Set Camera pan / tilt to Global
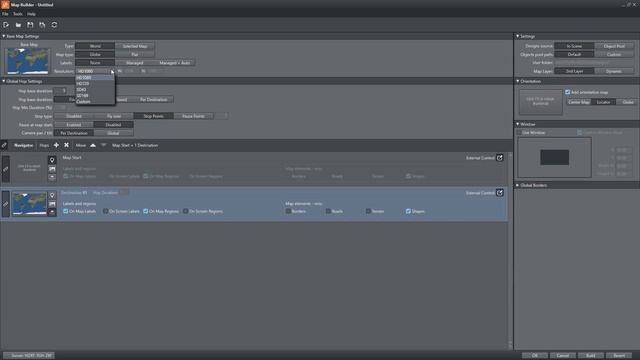 113,133
